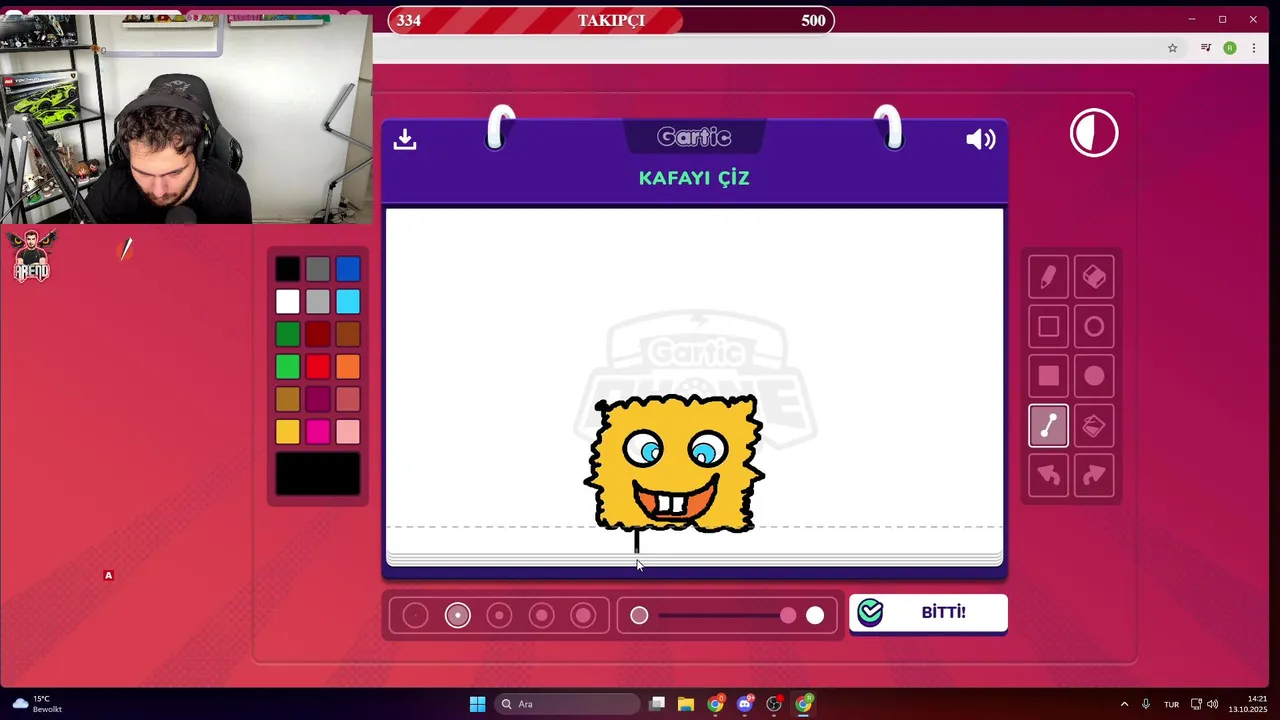Image resolution: width=1280 pixels, height=720 pixels.
Task: Expand the system tray hidden icons chevron
Action: point(1124,704)
